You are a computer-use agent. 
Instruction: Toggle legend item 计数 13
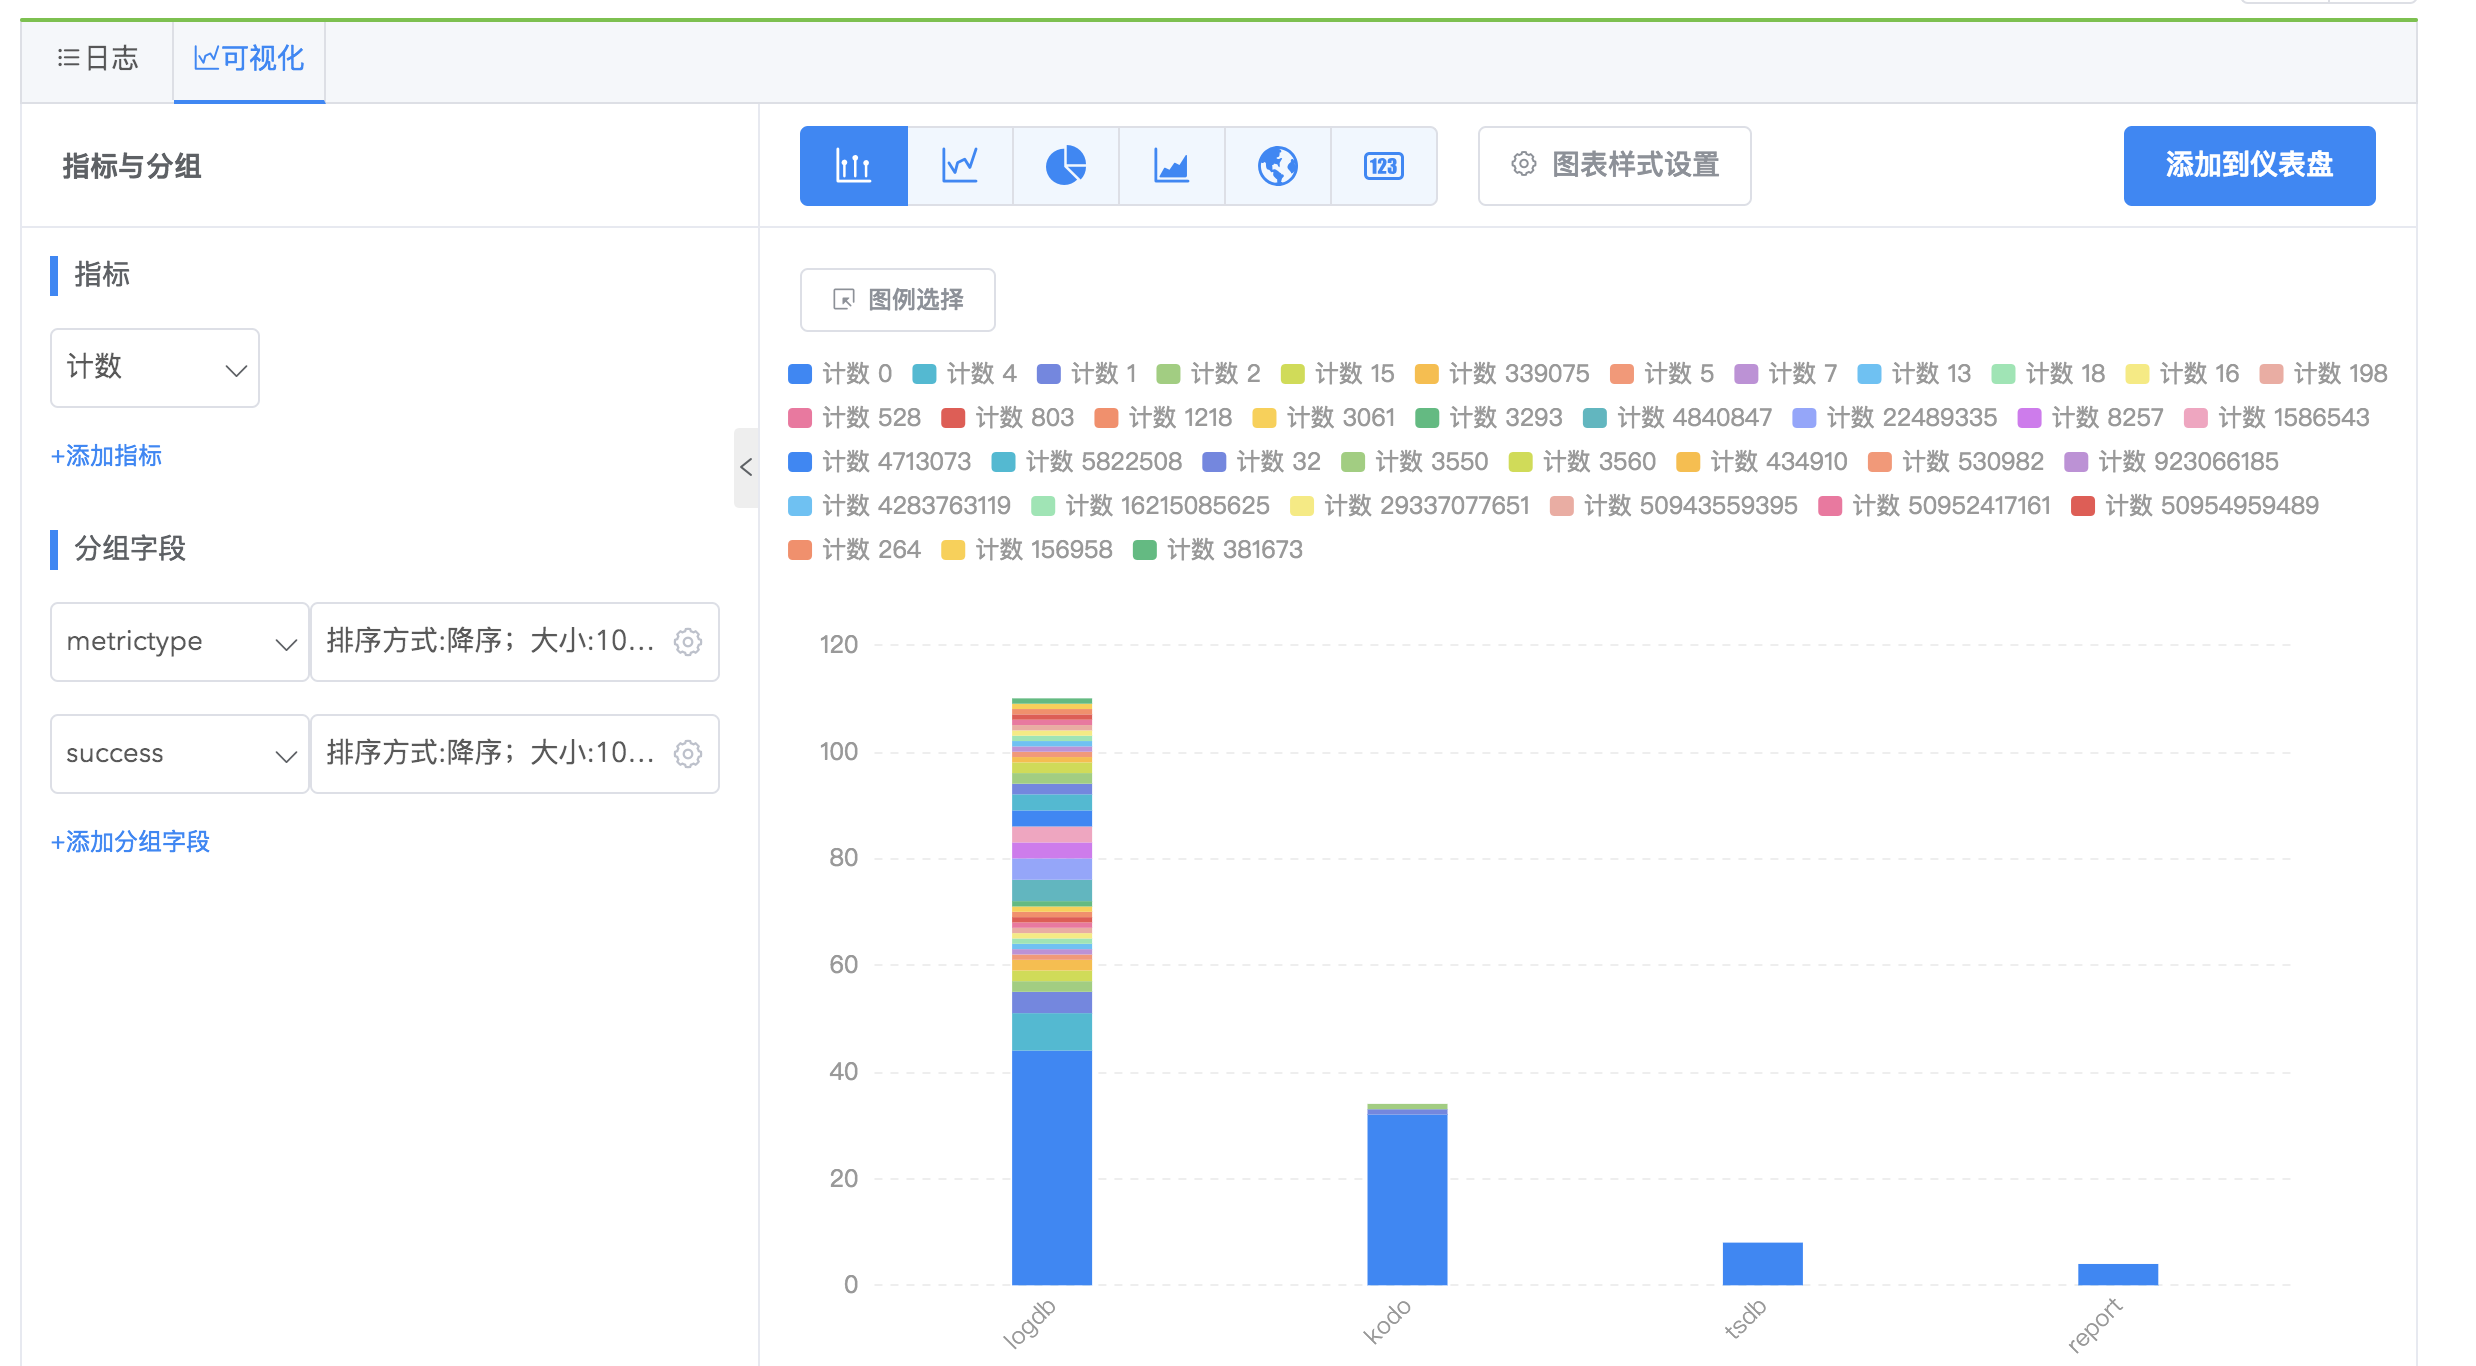[1914, 374]
